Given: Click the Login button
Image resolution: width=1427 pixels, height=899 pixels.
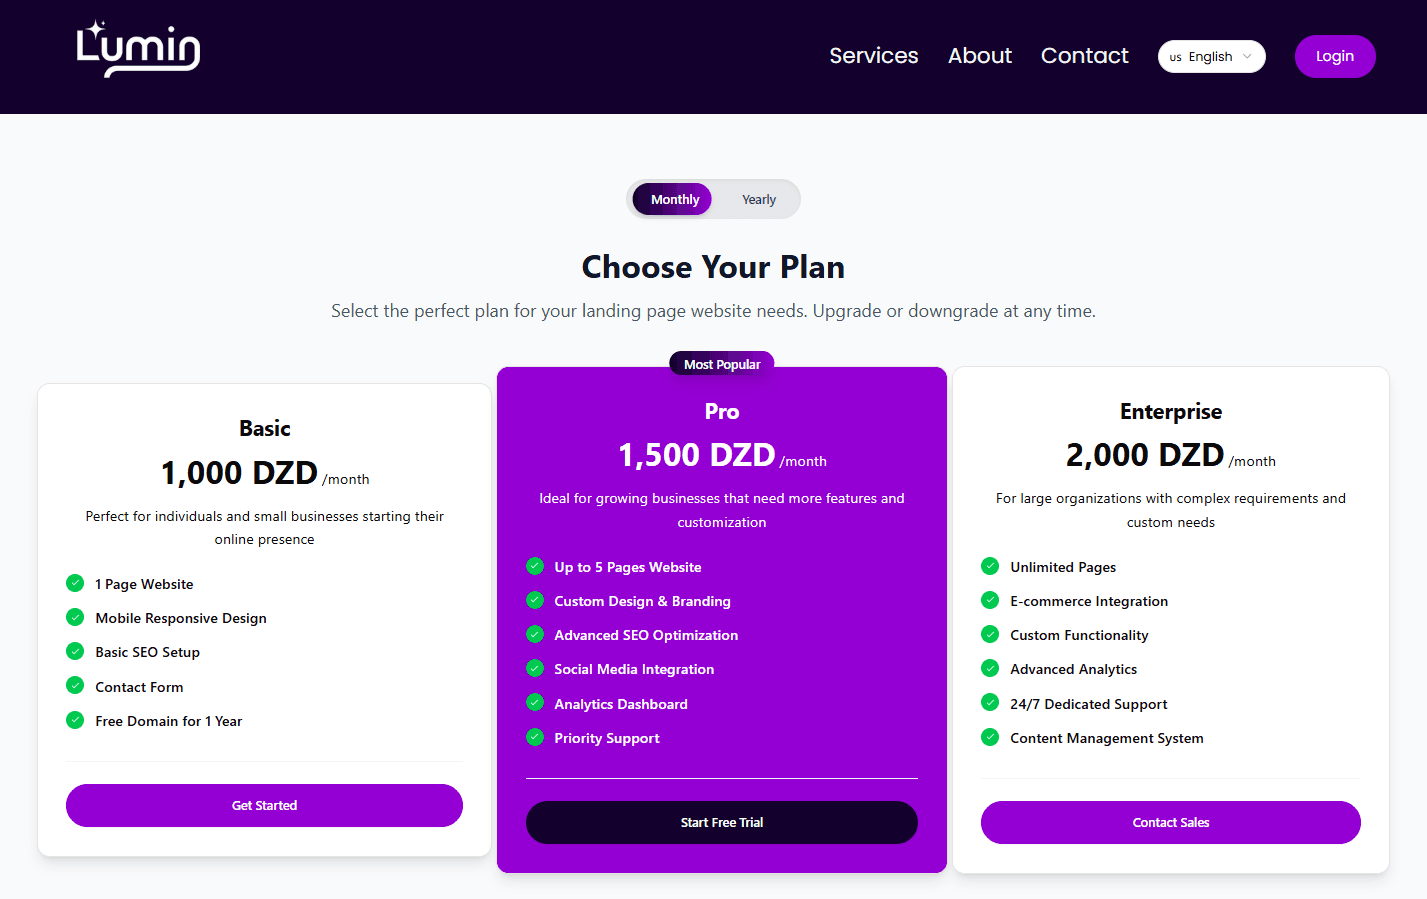Looking at the screenshot, I should [1335, 56].
